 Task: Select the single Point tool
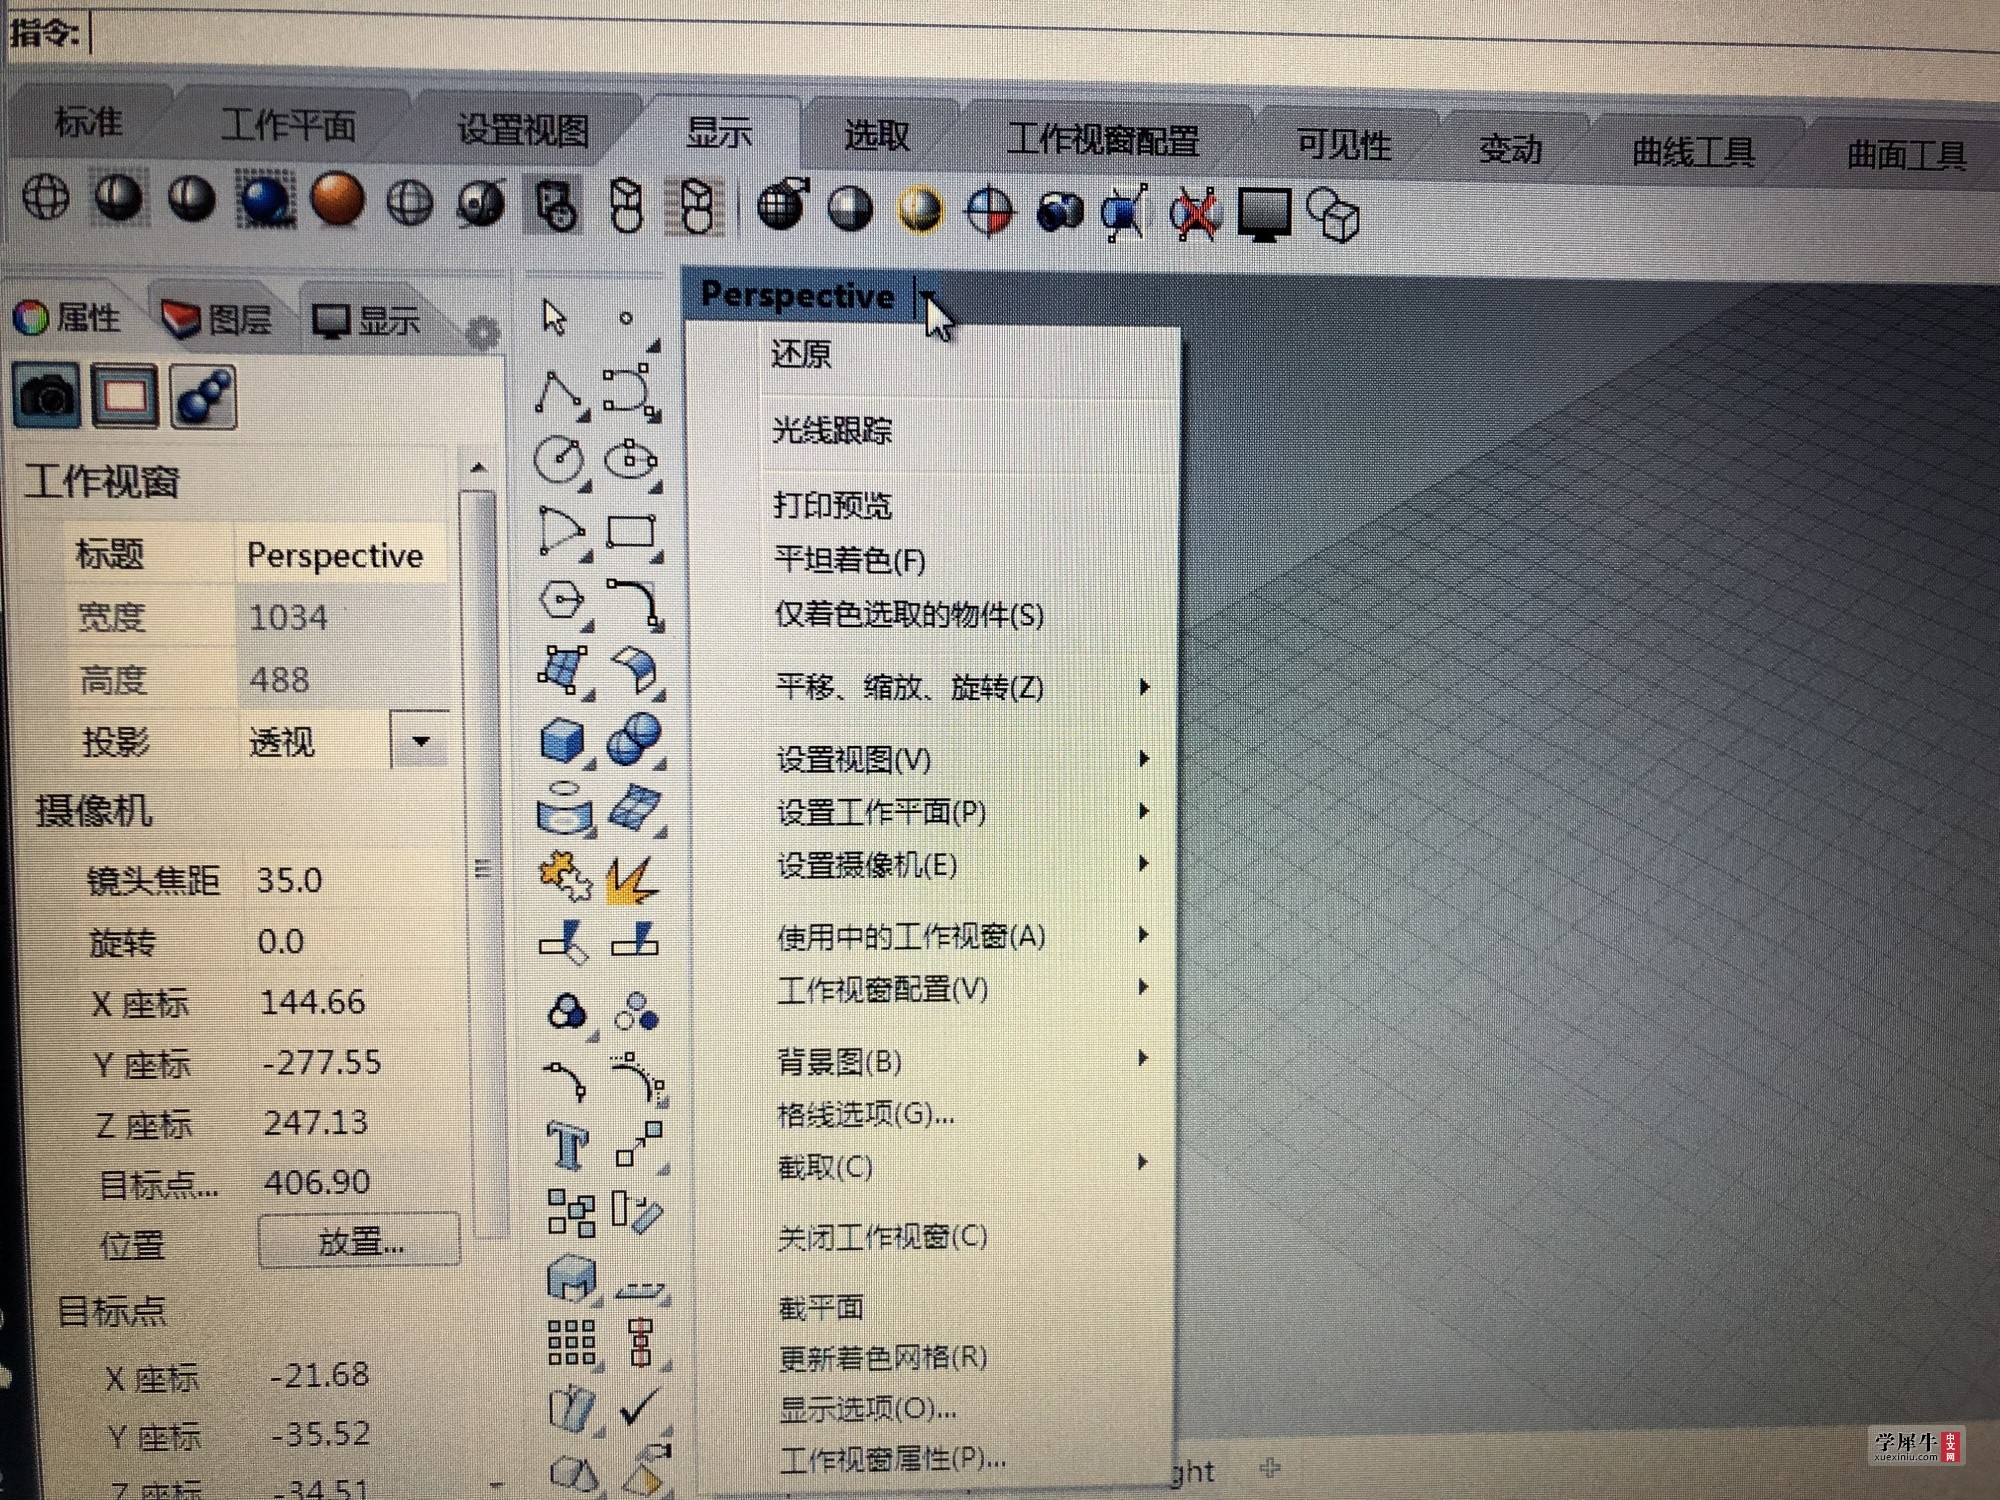(626, 318)
